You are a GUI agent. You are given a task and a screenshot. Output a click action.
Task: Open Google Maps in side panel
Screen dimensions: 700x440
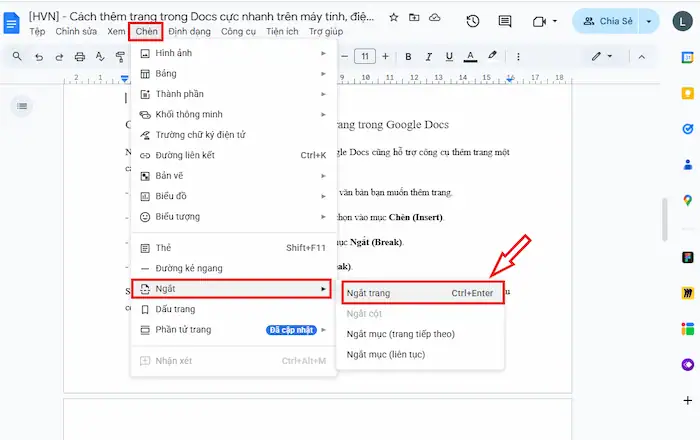coord(687,200)
